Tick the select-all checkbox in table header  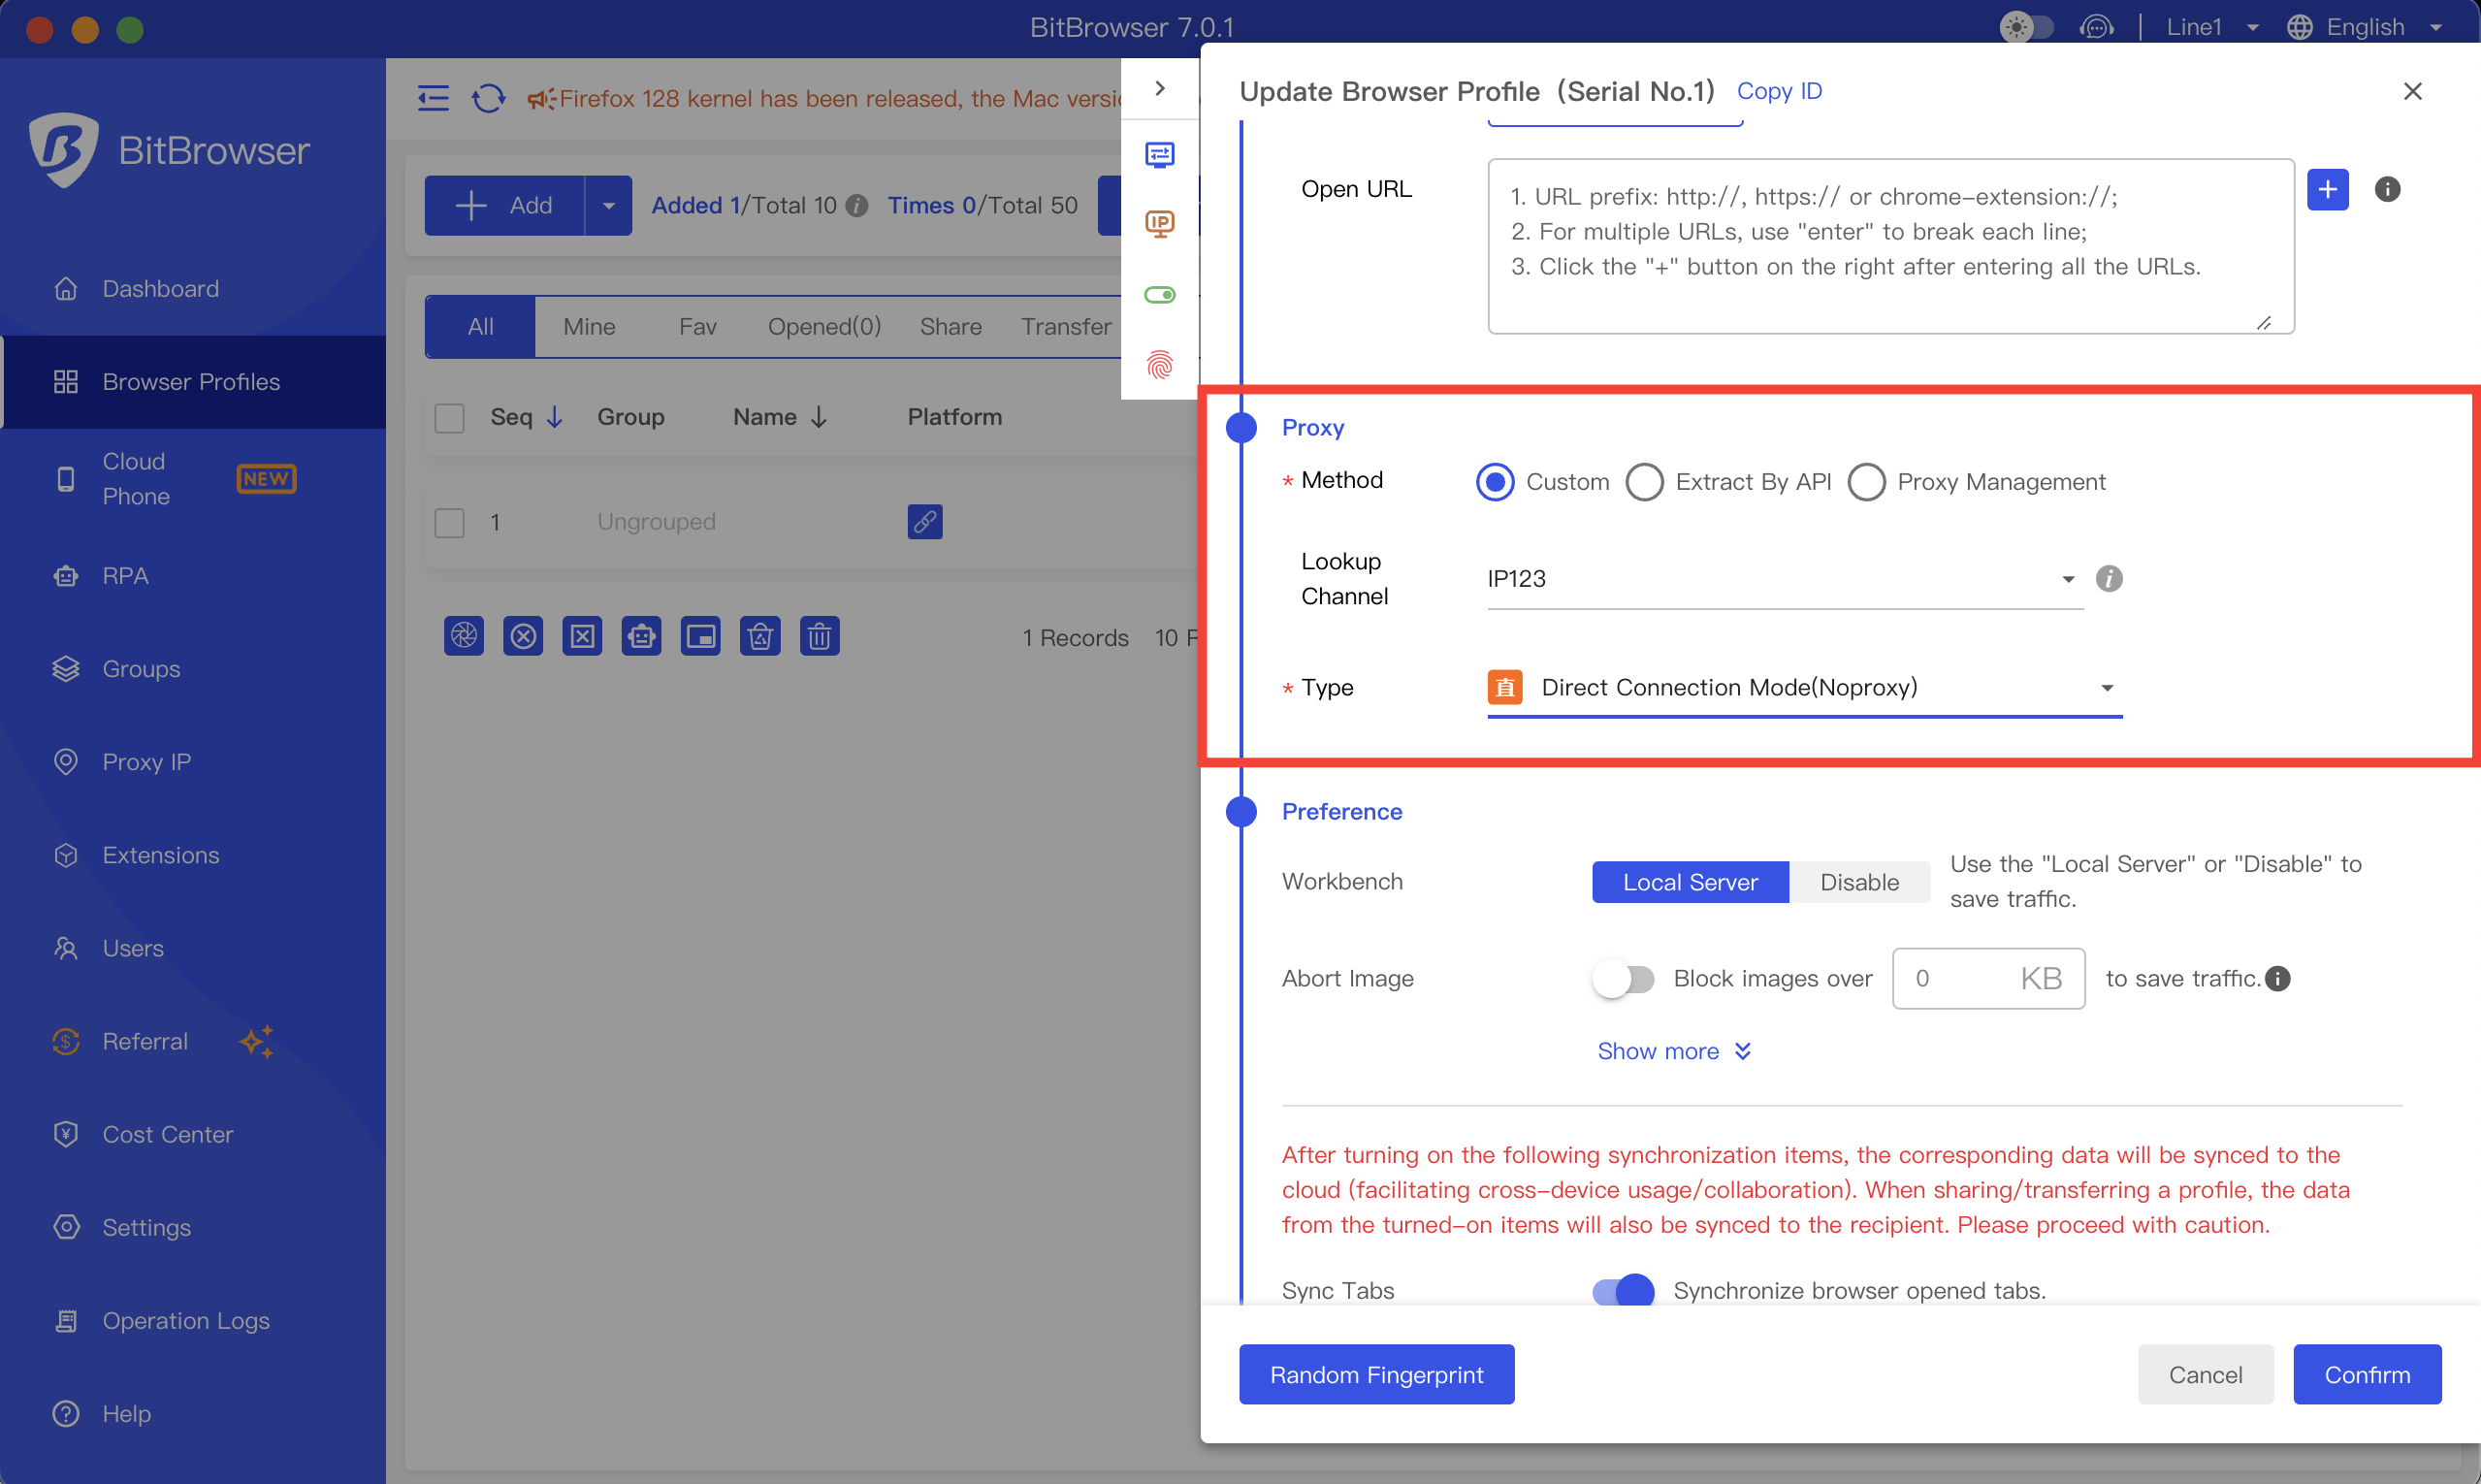coord(450,418)
